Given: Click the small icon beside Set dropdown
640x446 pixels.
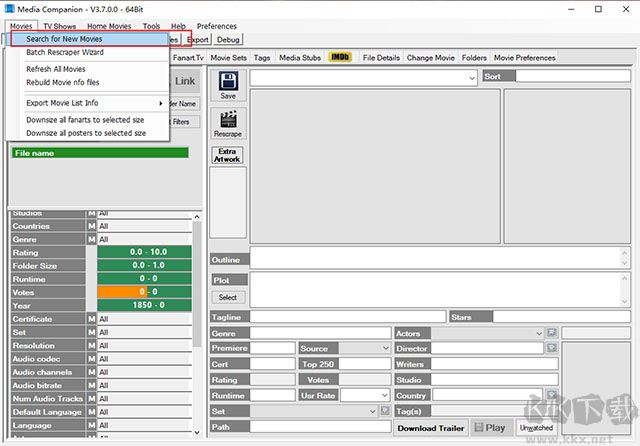Looking at the screenshot, I should point(385,411).
